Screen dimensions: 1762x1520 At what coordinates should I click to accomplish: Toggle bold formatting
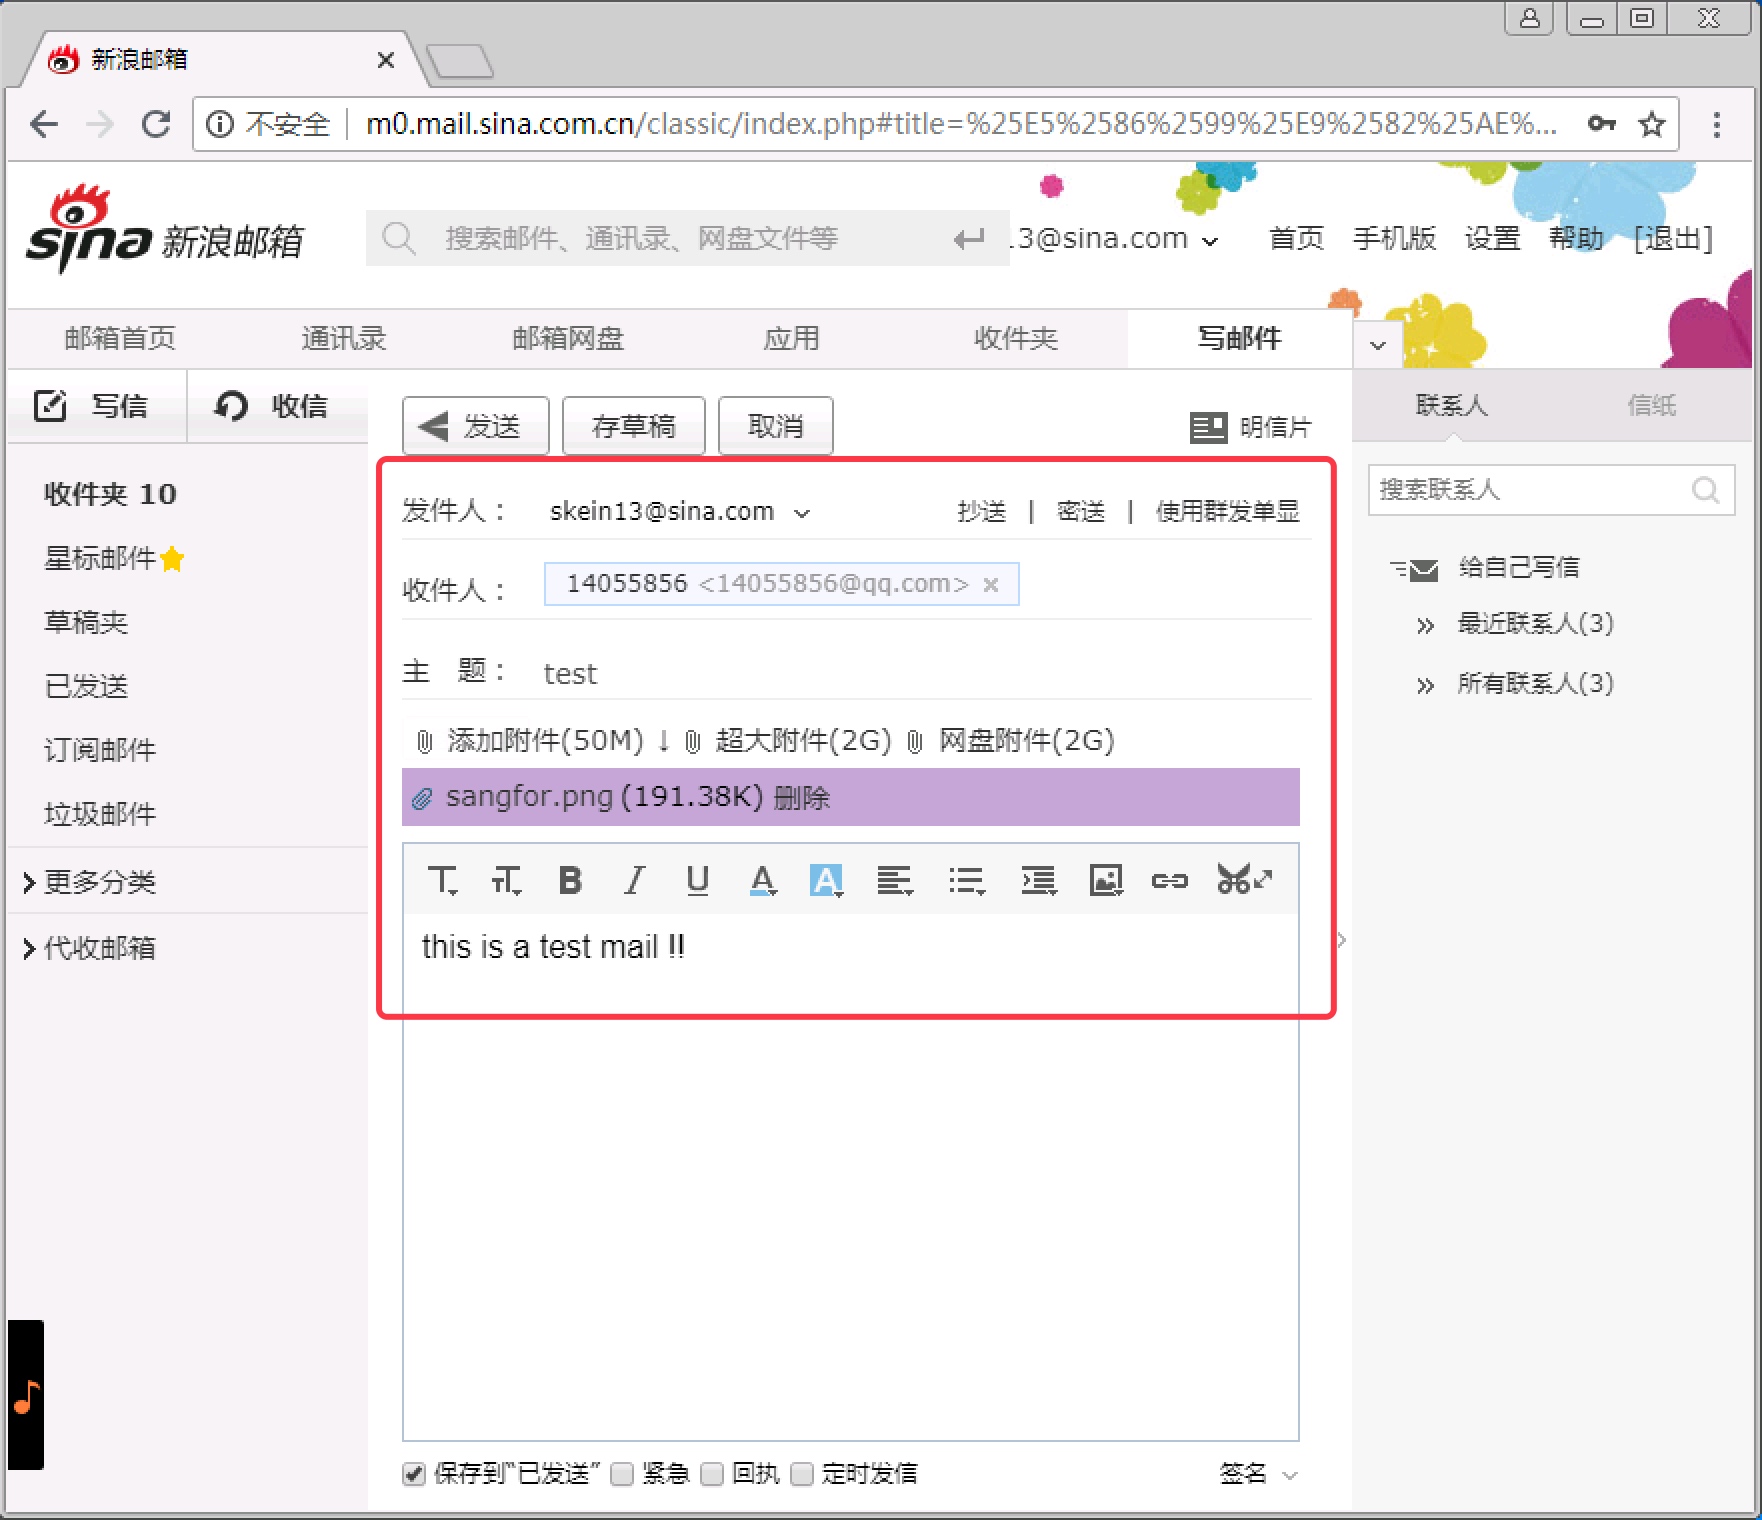coord(570,880)
